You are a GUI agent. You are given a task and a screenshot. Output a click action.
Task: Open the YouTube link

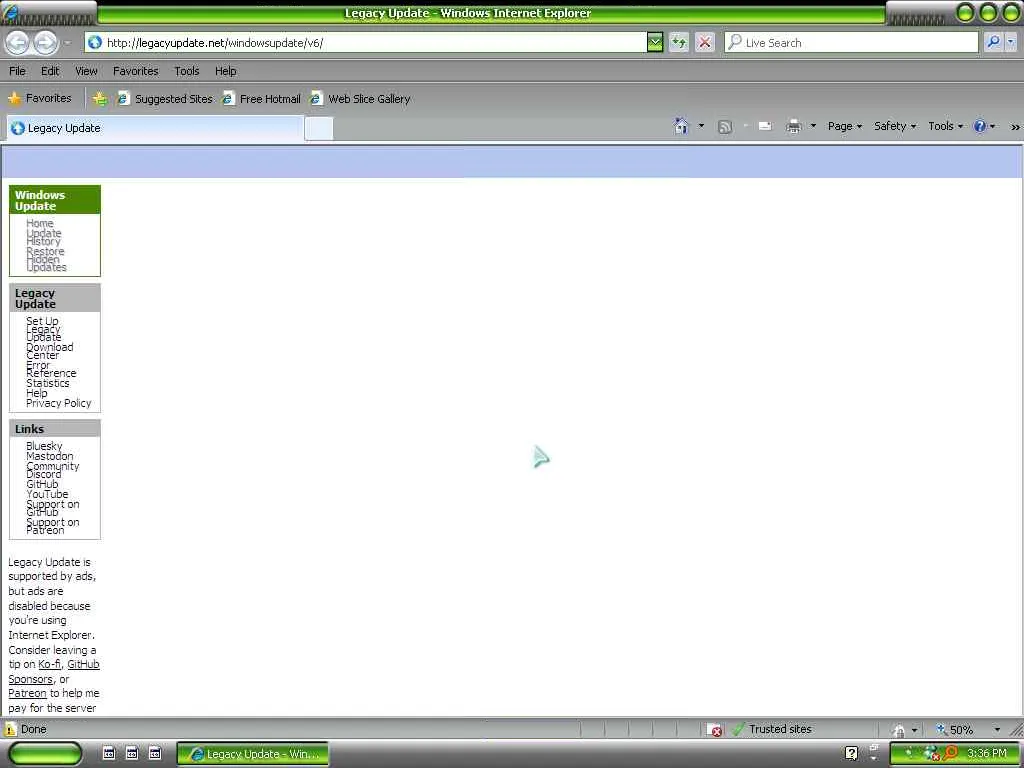point(47,494)
